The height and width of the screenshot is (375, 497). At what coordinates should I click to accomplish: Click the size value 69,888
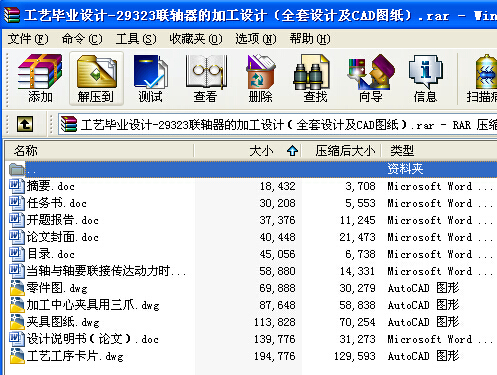(278, 288)
